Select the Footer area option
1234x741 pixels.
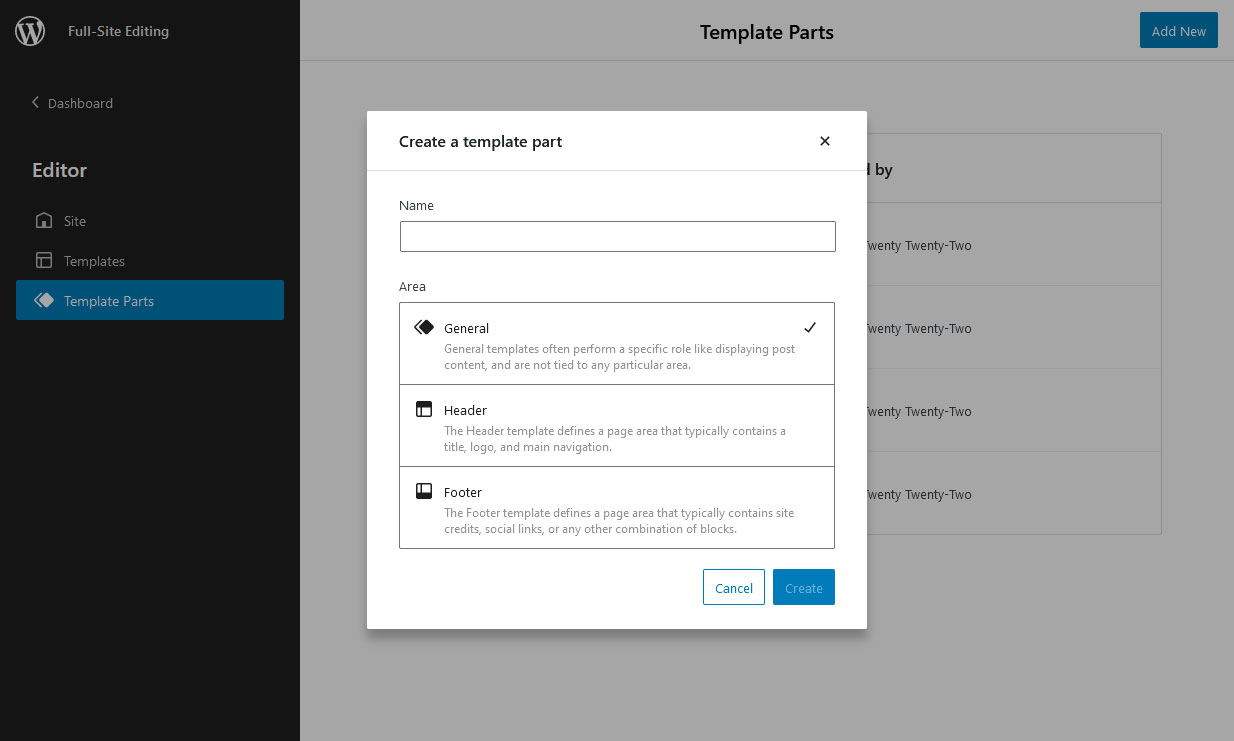[x=617, y=507]
